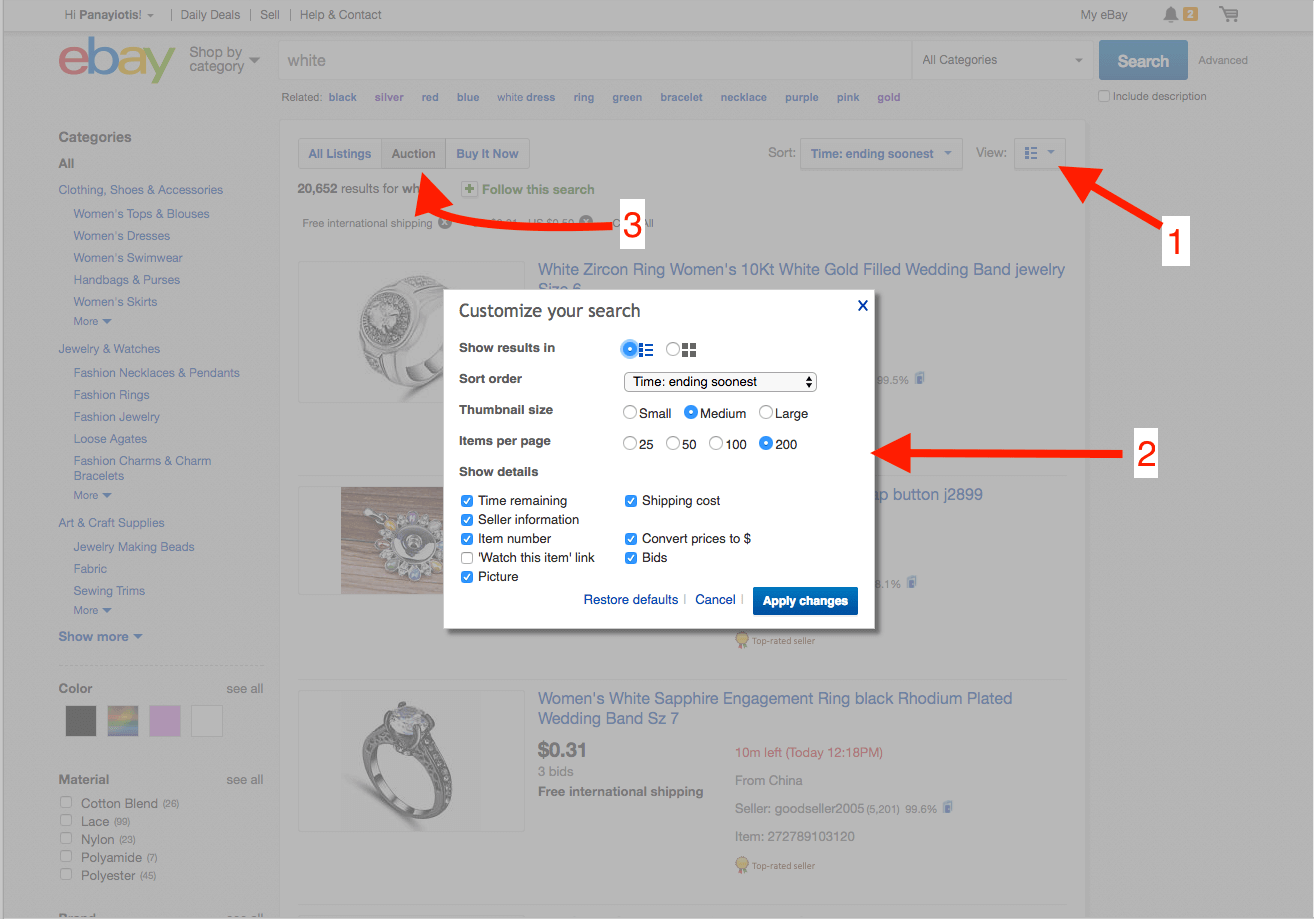Select list view radio button
This screenshot has width=1314, height=919.
(629, 349)
